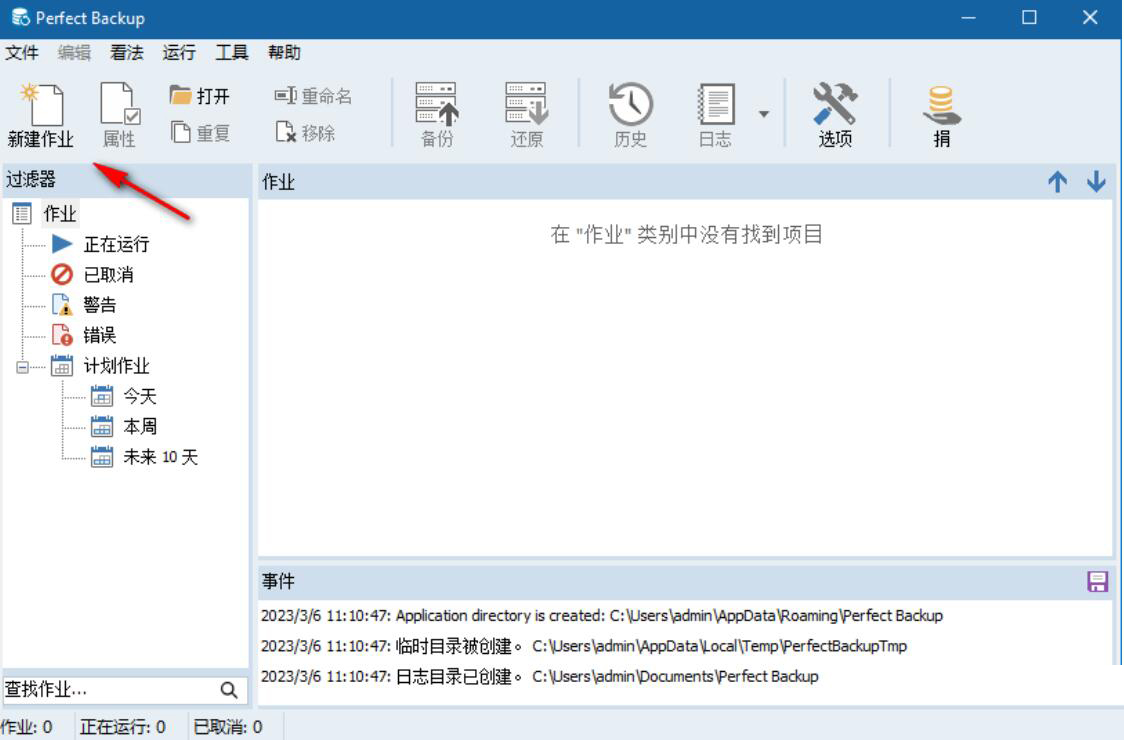Select the 作业 root filter node
The image size is (1124, 740).
click(x=60, y=214)
